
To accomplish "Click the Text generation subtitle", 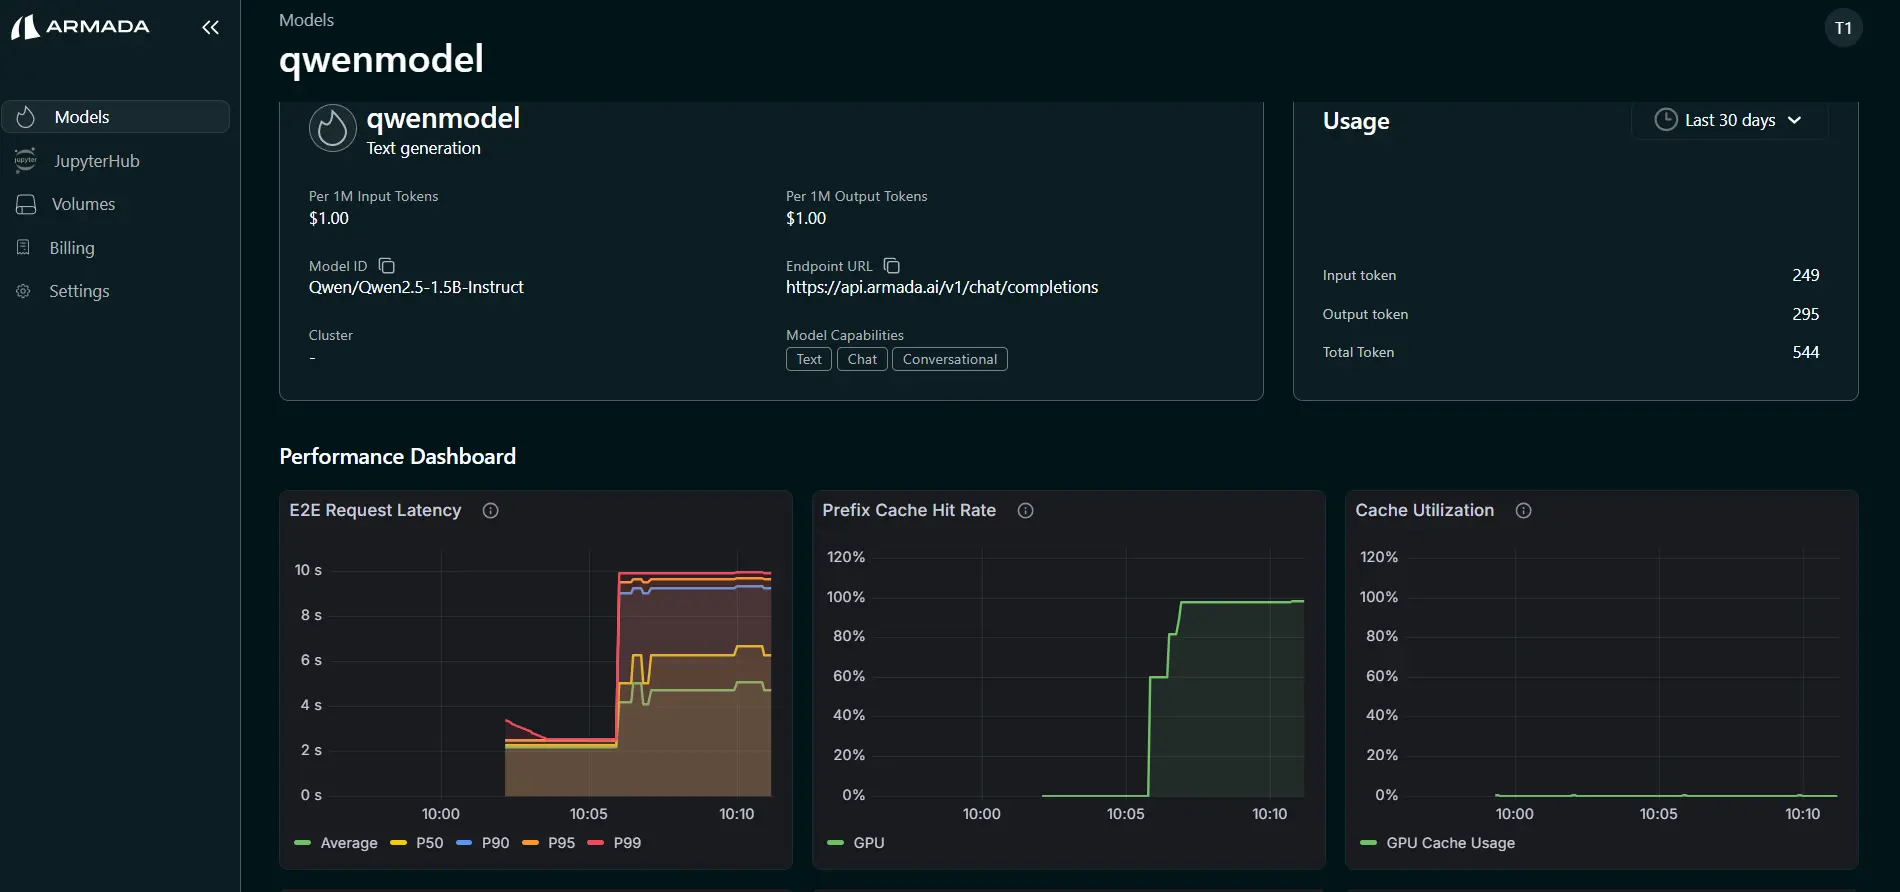I will click(x=423, y=148).
